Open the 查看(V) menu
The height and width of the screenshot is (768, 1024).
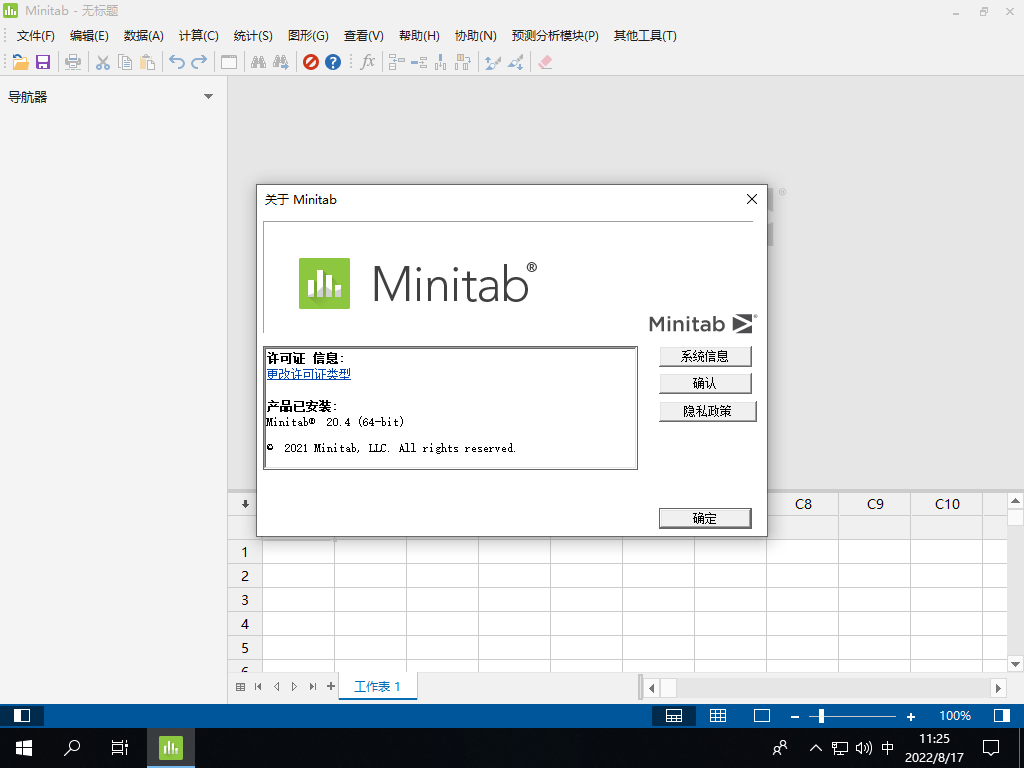pos(364,36)
